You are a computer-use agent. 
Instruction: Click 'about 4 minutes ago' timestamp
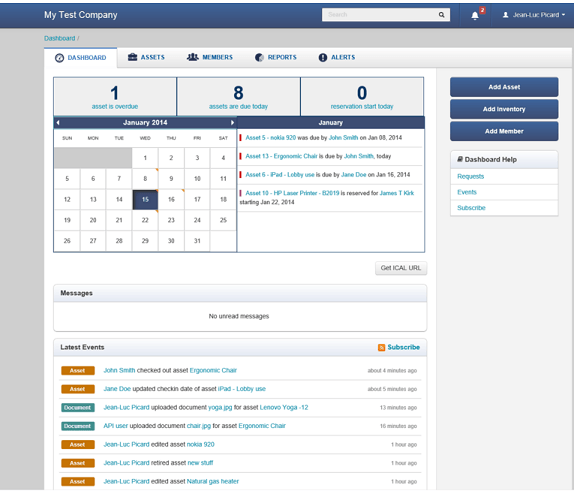(x=392, y=371)
